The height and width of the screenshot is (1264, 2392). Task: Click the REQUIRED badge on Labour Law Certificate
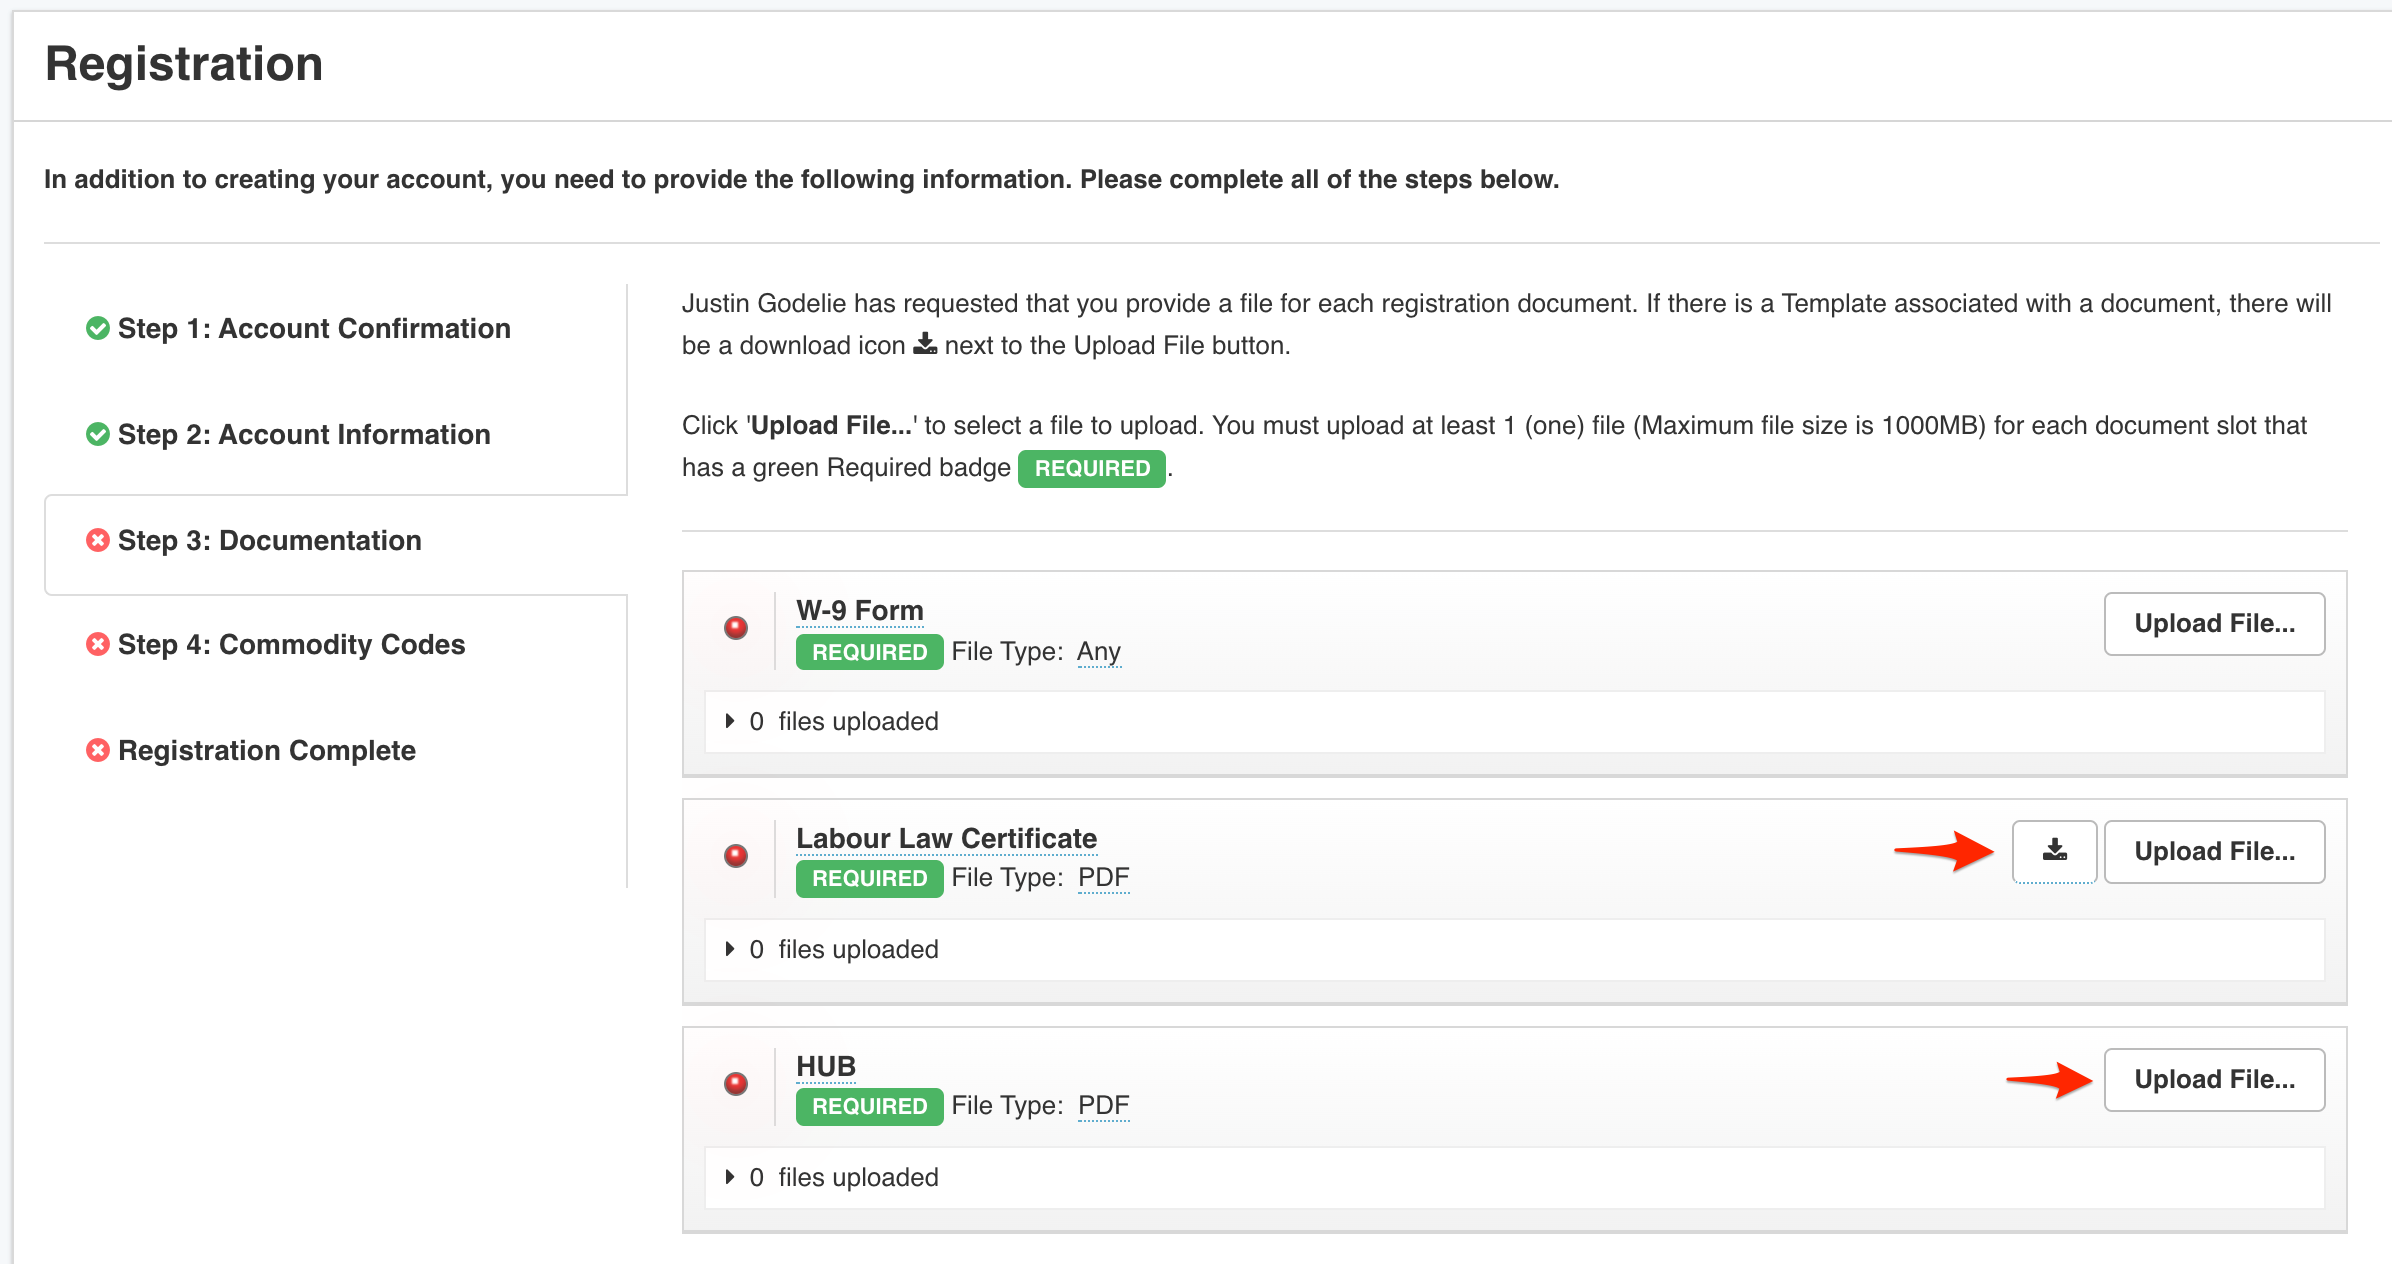(x=869, y=878)
